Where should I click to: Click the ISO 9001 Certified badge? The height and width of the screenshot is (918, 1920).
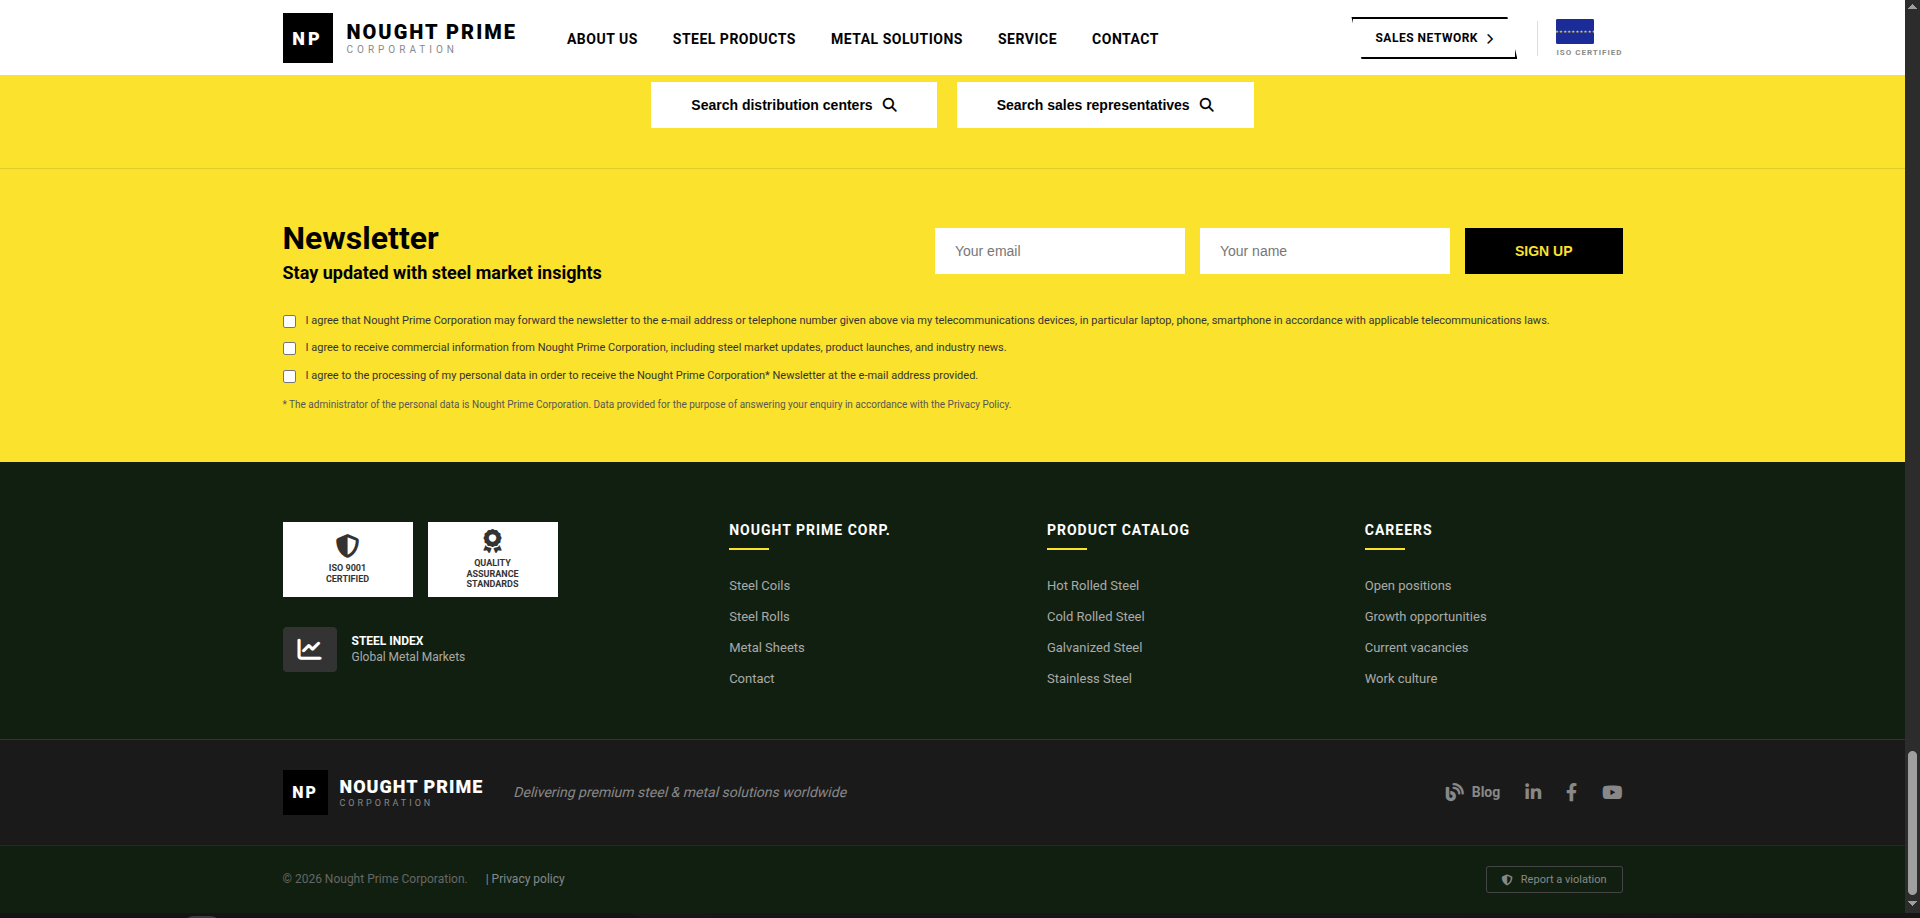pos(347,559)
